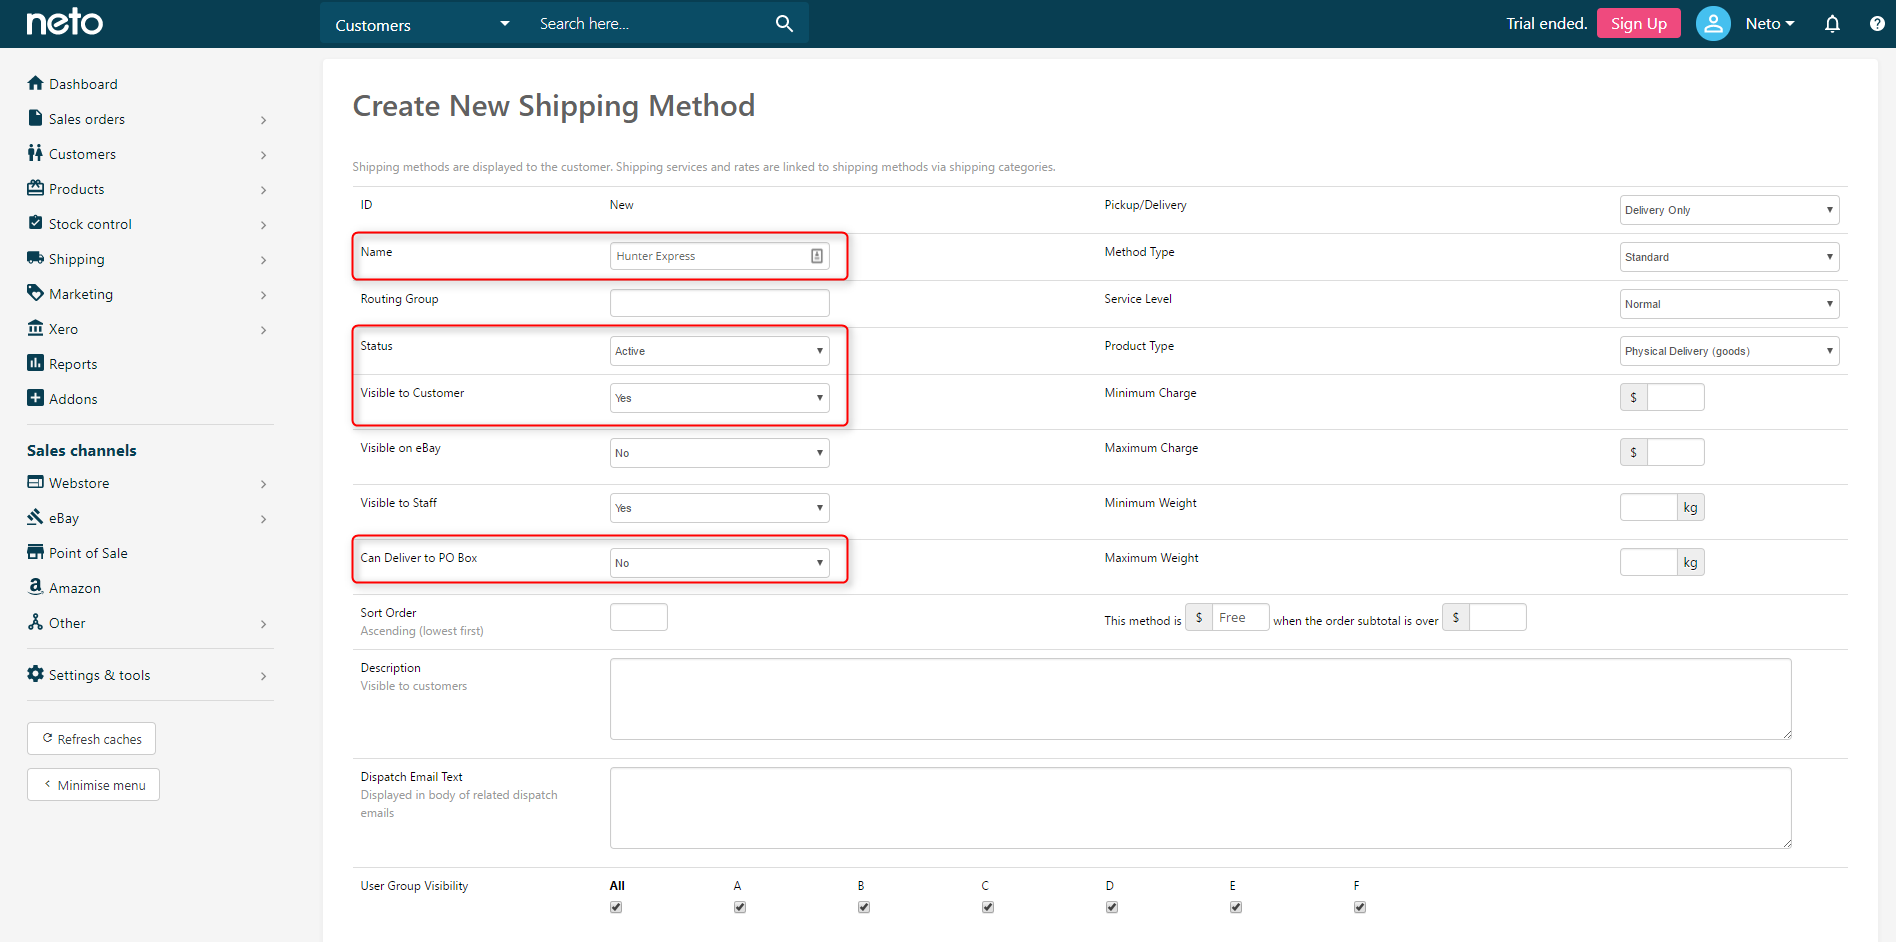Open the Can Deliver to PO Box dropdown
The width and height of the screenshot is (1896, 942).
pyautogui.click(x=720, y=563)
